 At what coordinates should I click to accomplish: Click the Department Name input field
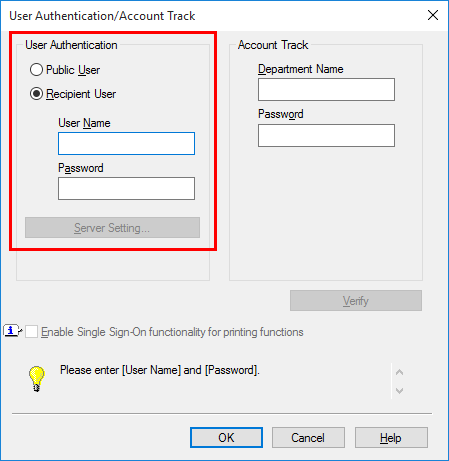tap(326, 89)
